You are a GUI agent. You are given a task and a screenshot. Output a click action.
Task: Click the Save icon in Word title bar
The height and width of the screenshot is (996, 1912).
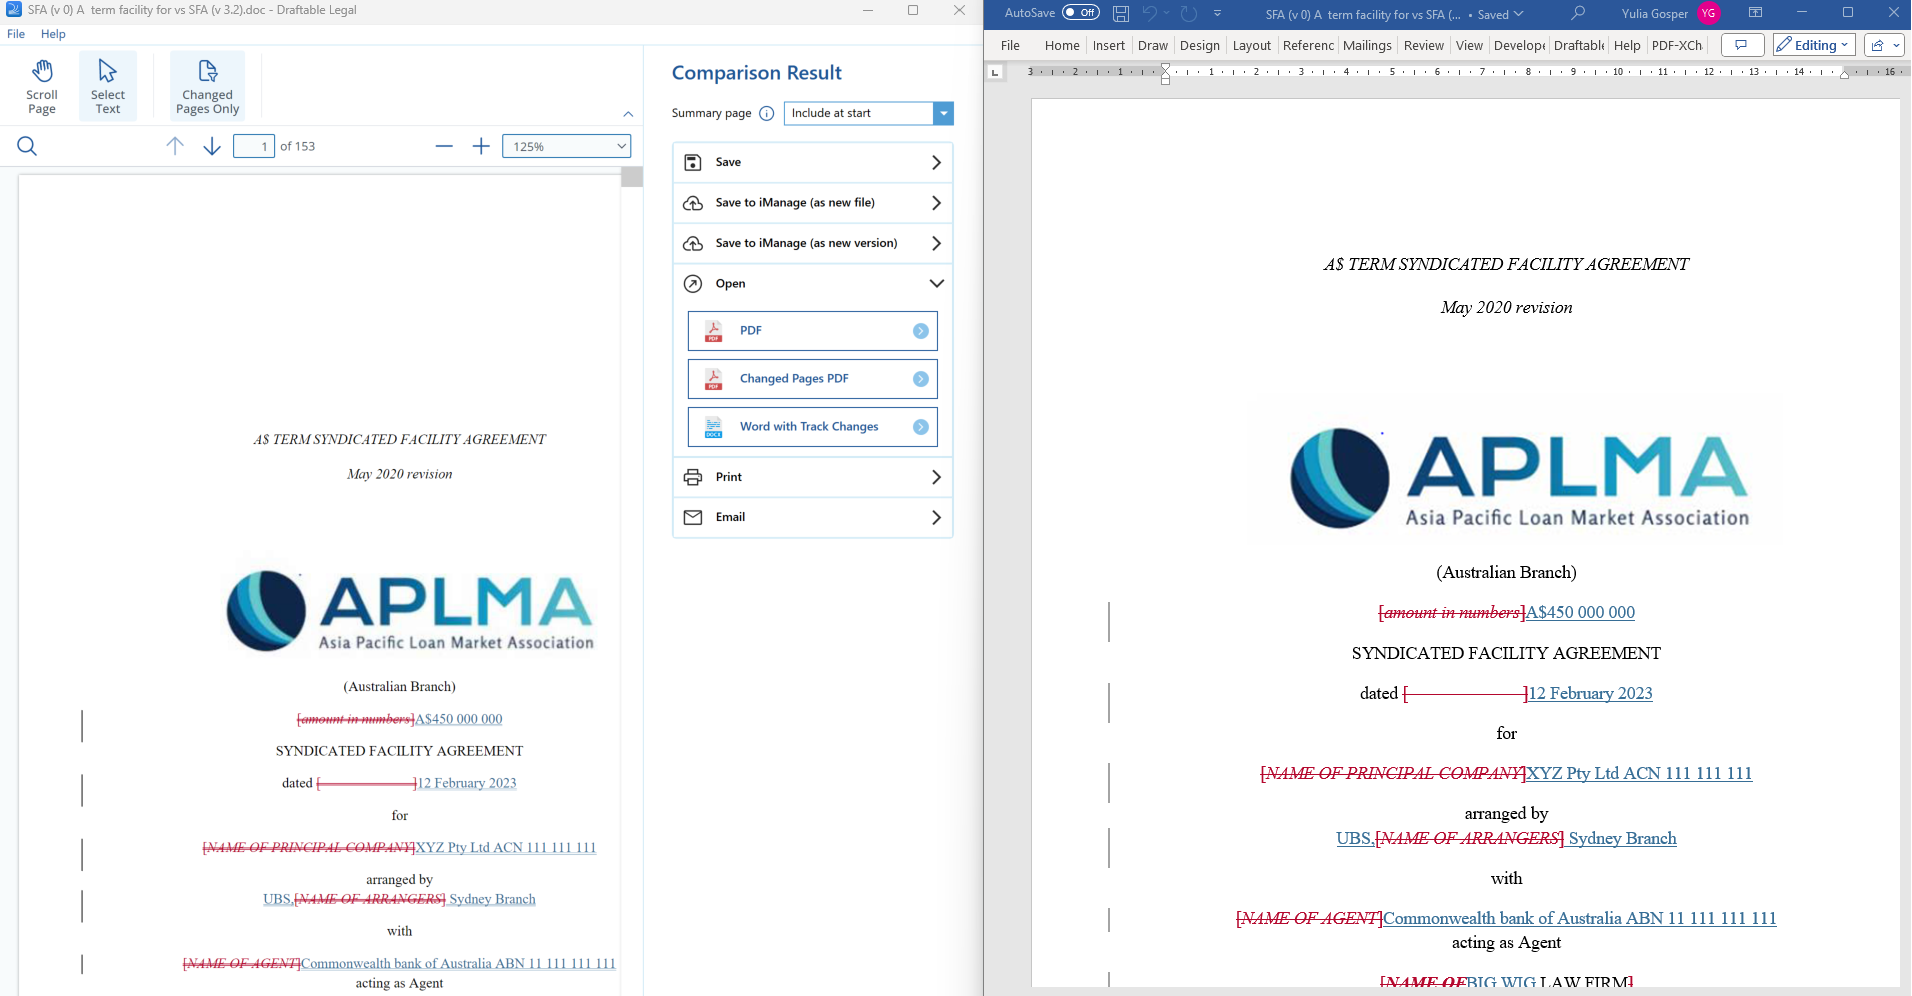pyautogui.click(x=1121, y=14)
